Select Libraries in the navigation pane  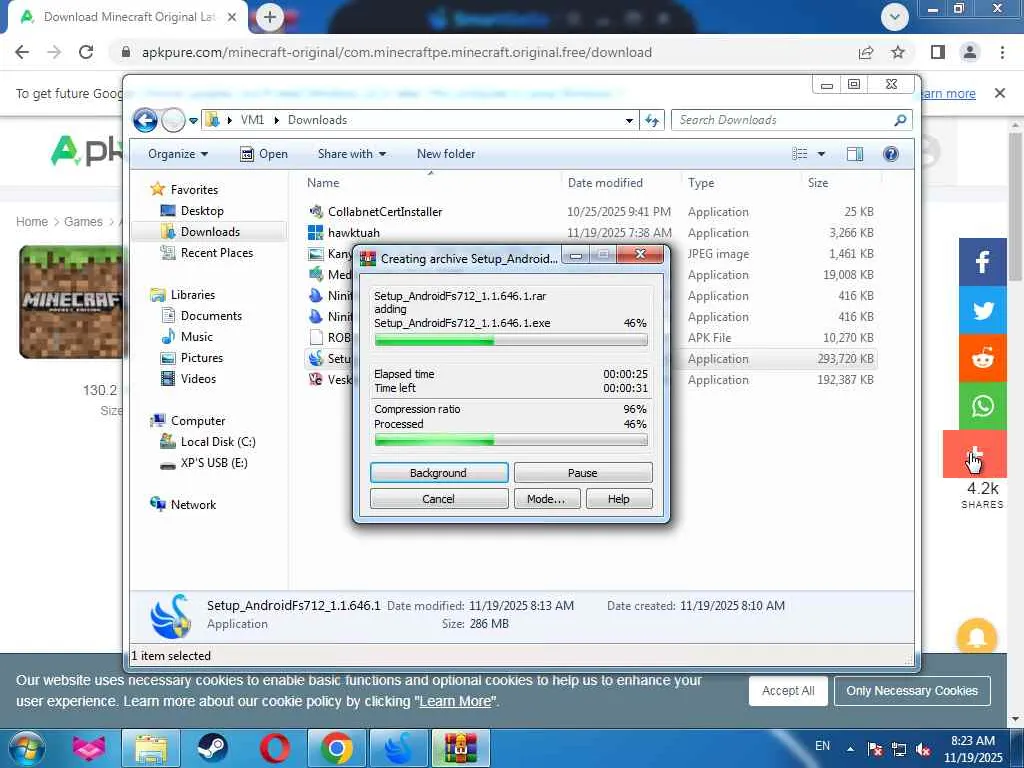pos(193,295)
